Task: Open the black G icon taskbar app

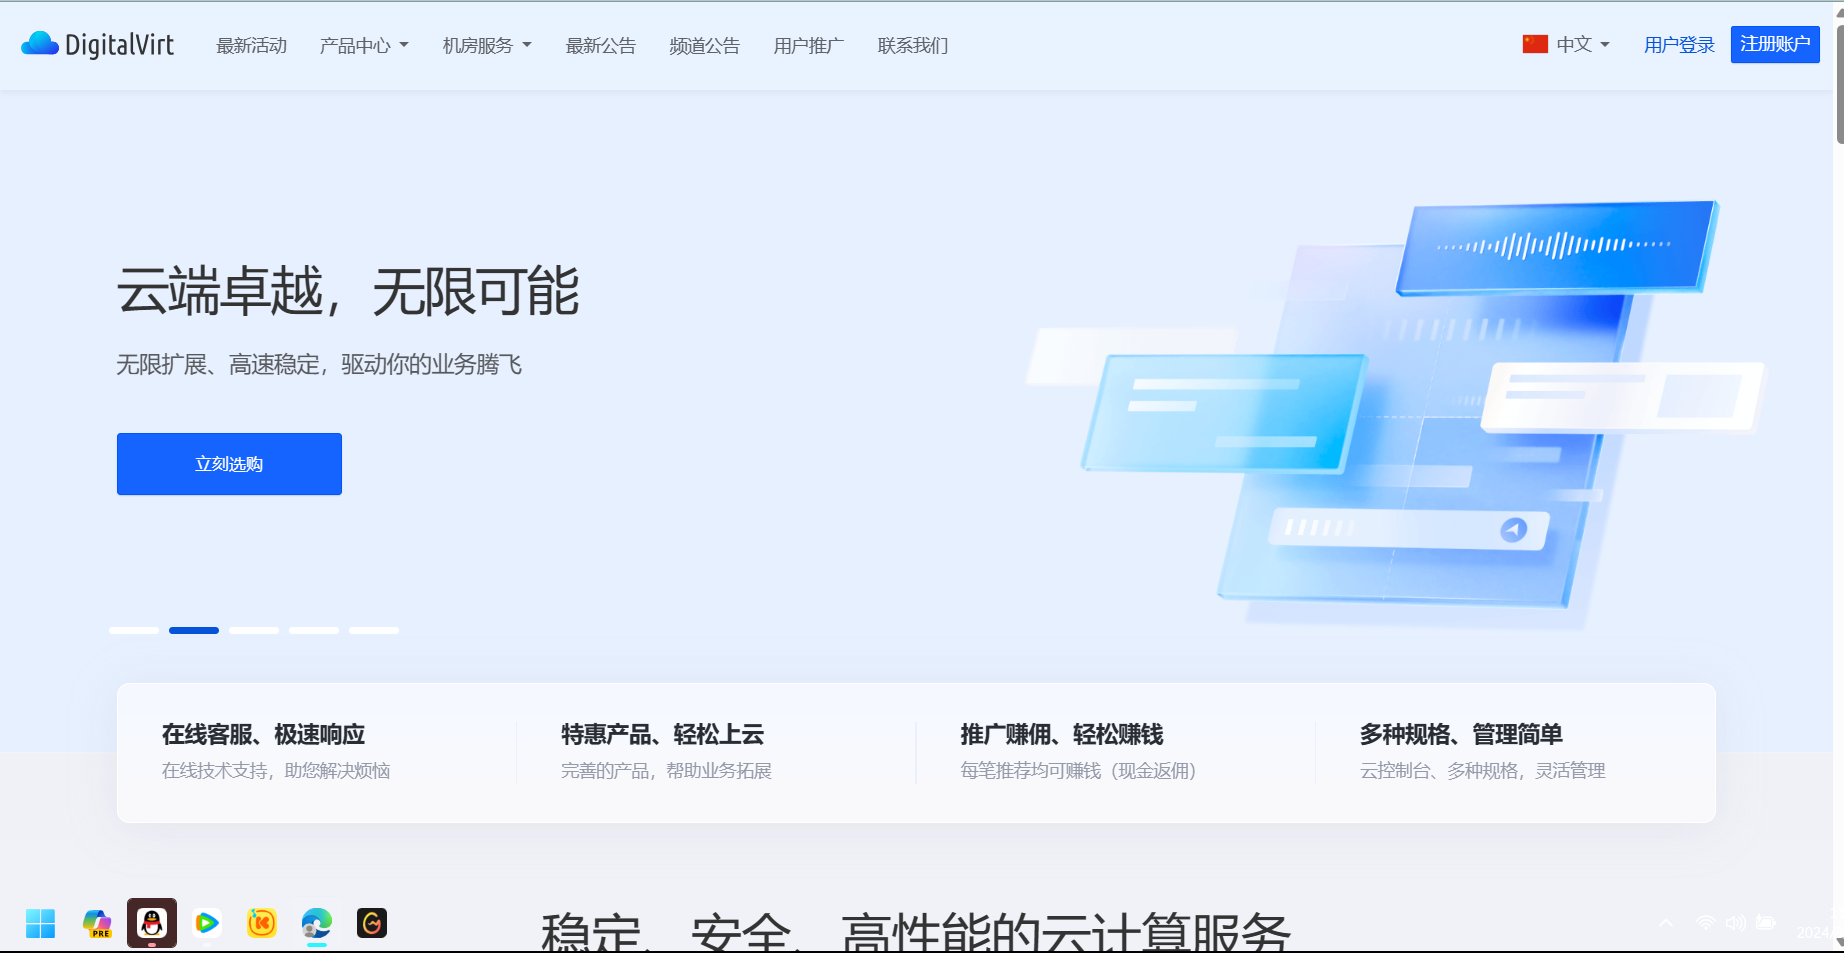Action: coord(372,923)
